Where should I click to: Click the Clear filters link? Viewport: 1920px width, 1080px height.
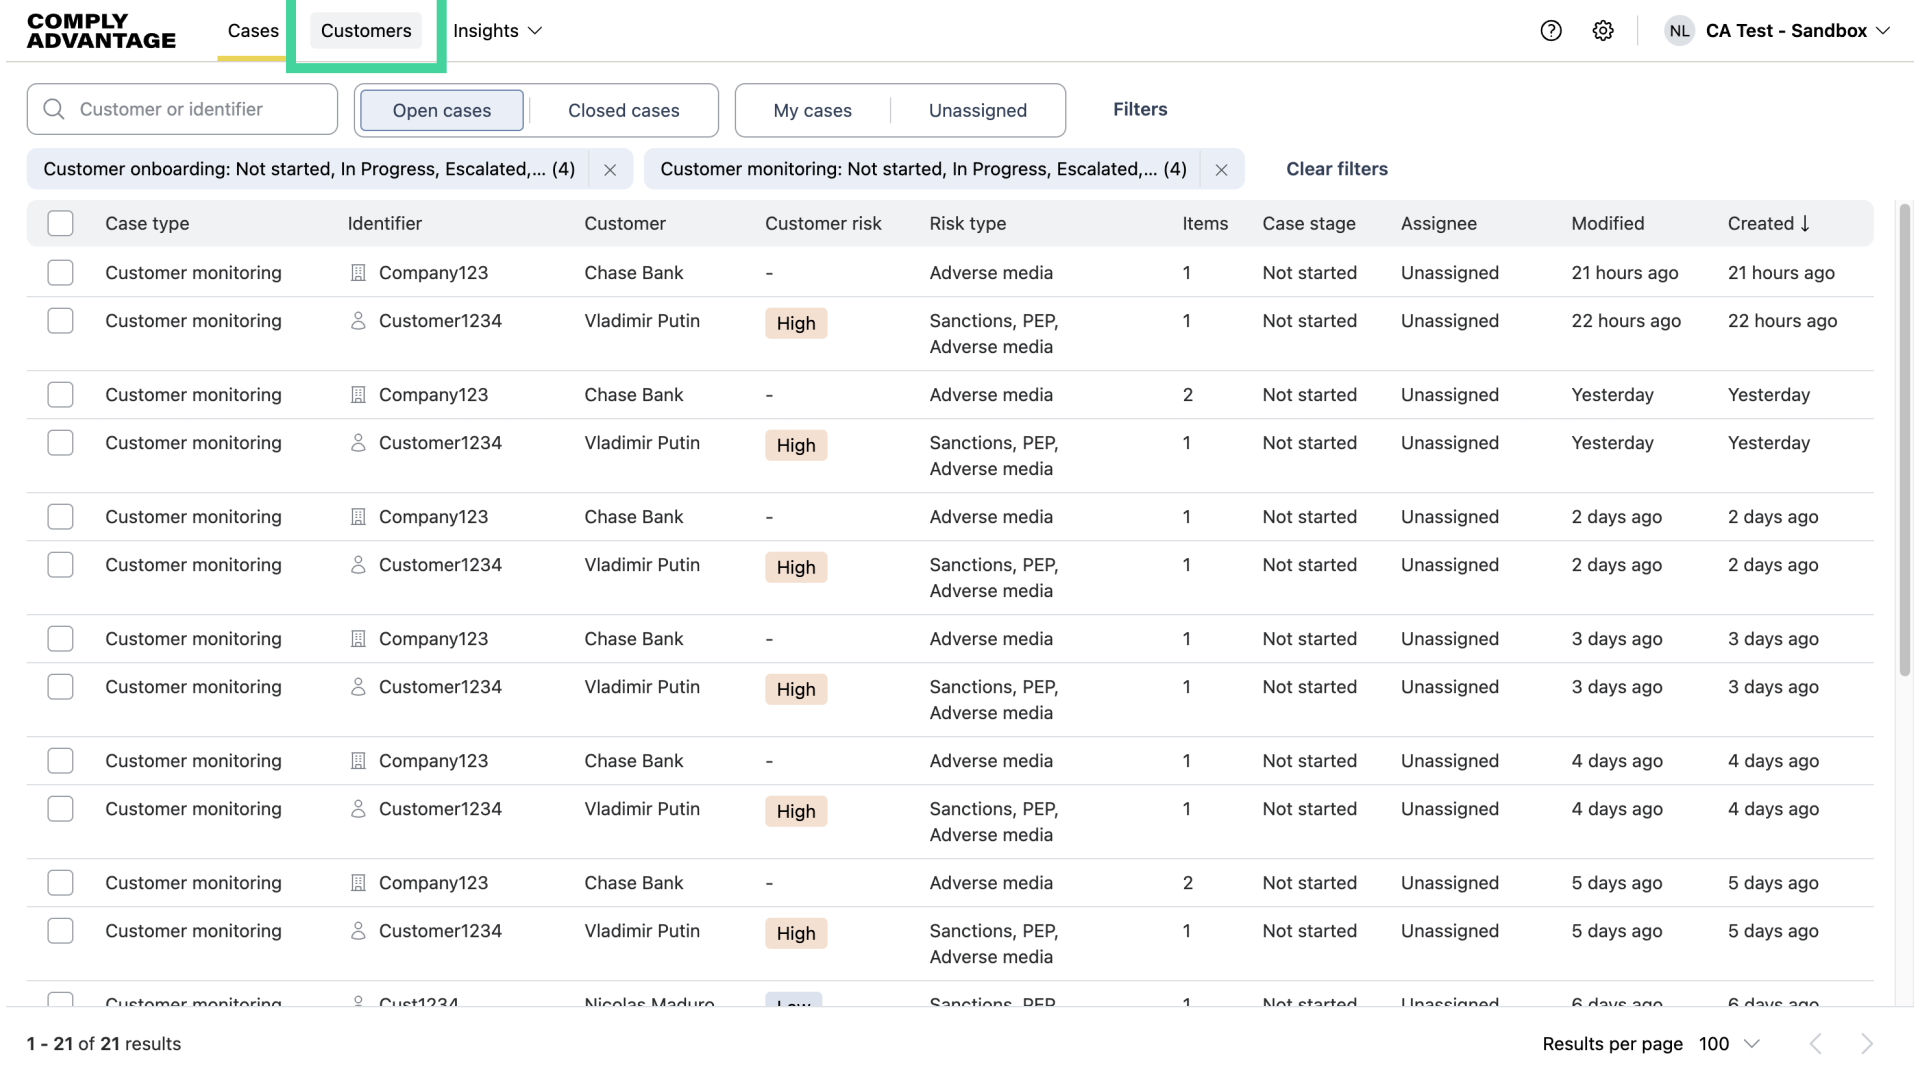coord(1336,169)
